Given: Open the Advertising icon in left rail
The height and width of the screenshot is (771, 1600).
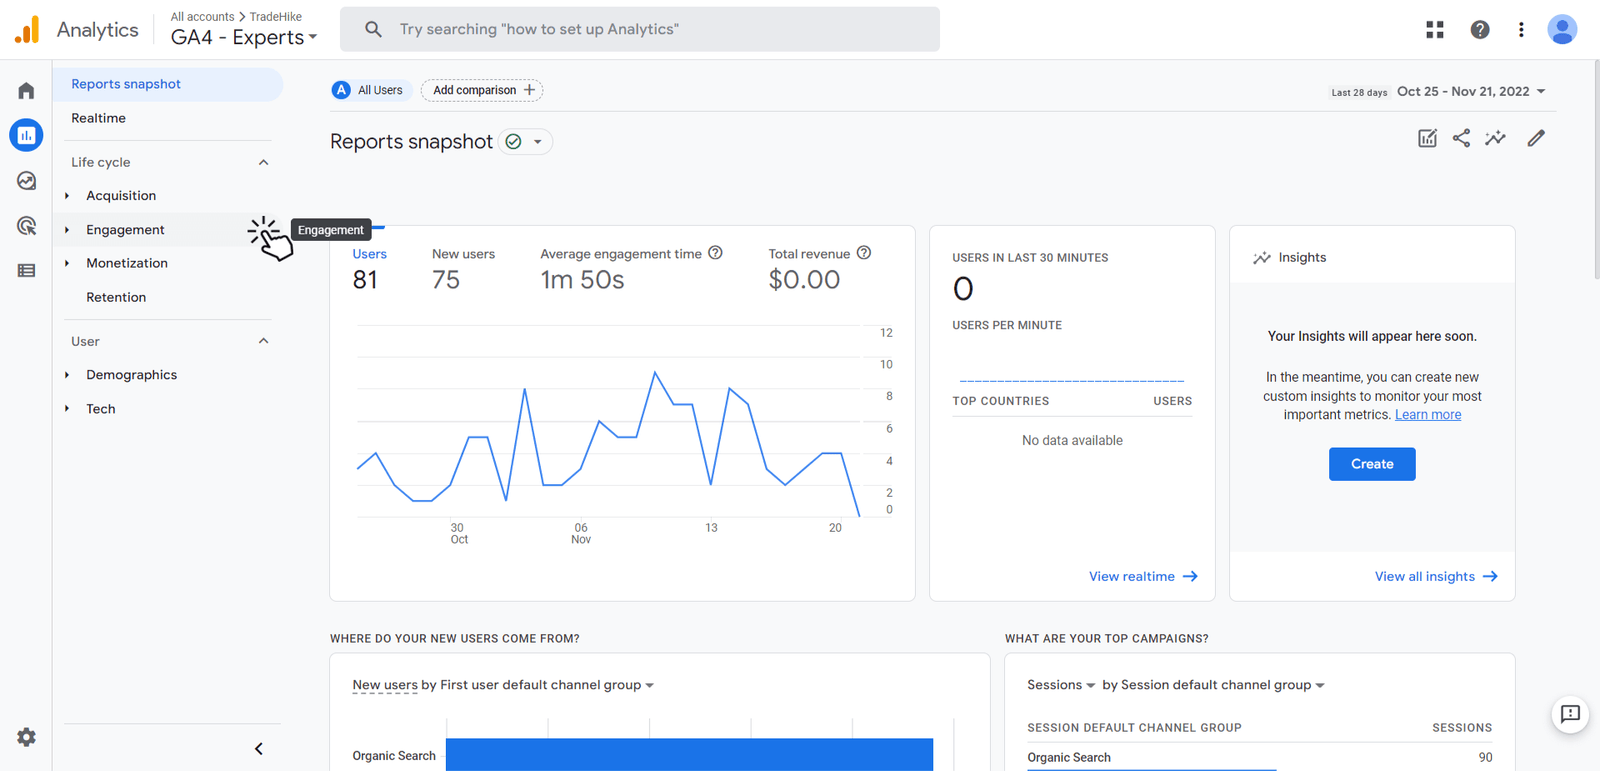Looking at the screenshot, I should tap(26, 226).
